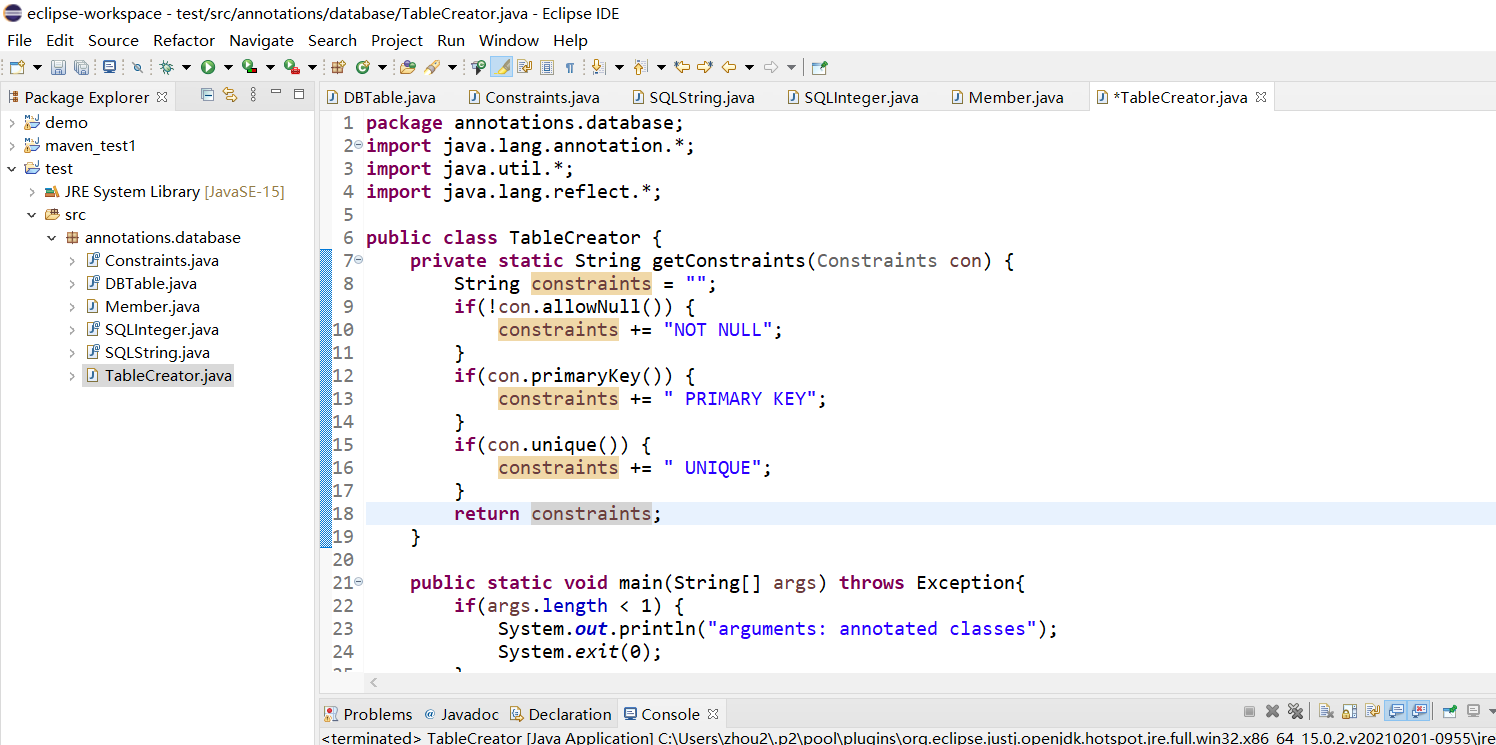Open dropdown arrow next to Run button
The width and height of the screenshot is (1496, 745).
click(228, 67)
